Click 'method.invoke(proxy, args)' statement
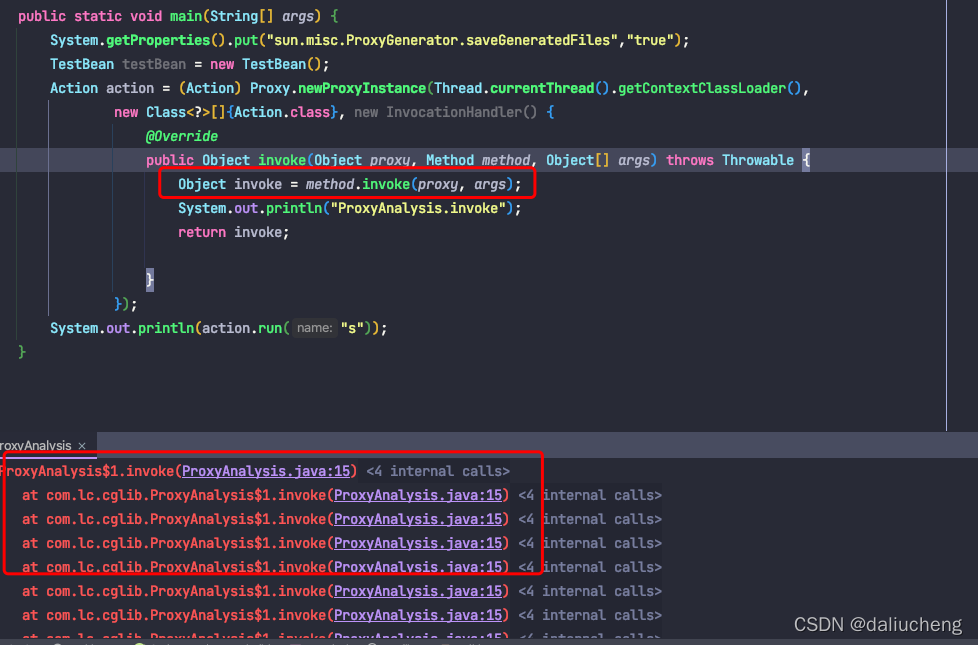Image resolution: width=978 pixels, height=645 pixels. tap(409, 184)
